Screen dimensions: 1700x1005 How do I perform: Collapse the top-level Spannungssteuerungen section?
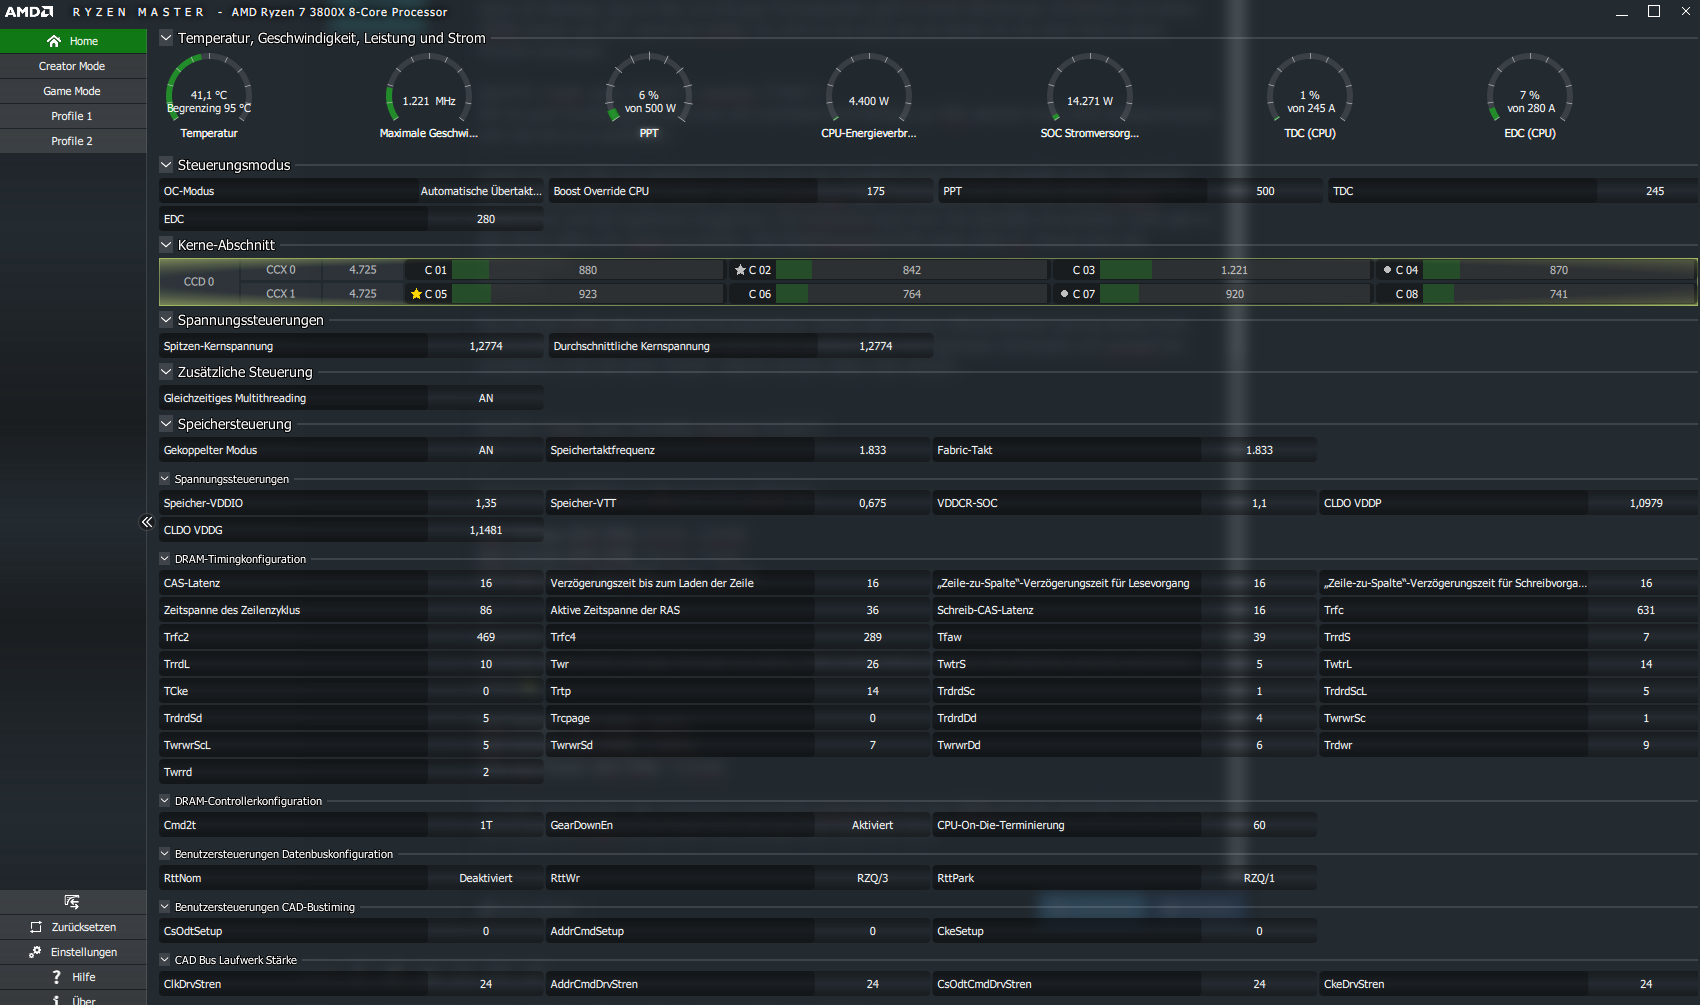pos(166,320)
